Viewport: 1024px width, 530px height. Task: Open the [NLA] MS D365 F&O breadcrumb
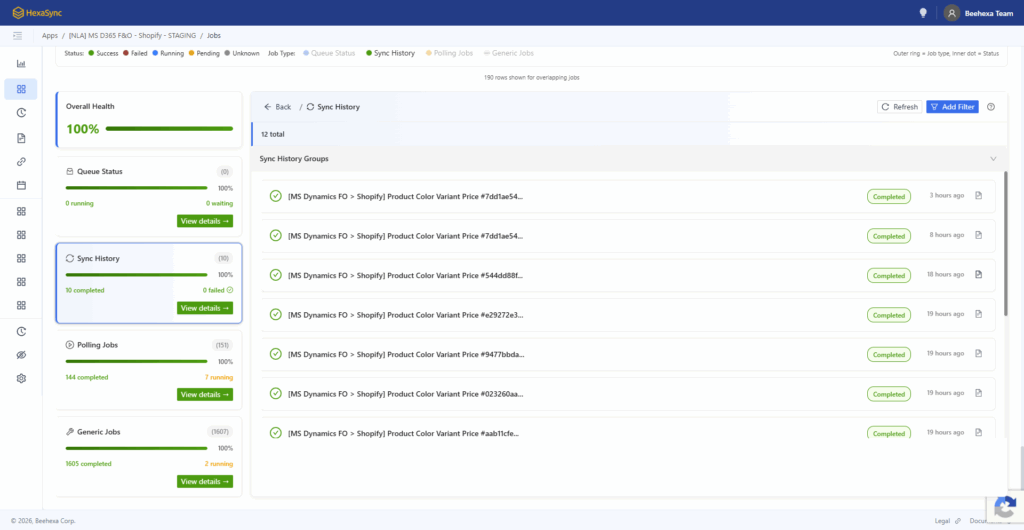[132, 35]
